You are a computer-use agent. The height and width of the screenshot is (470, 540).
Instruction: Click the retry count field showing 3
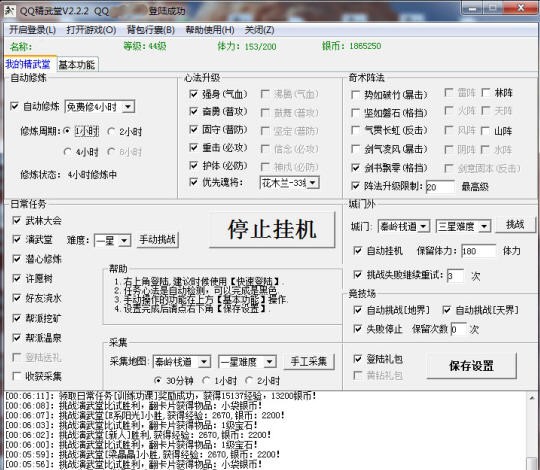click(455, 276)
